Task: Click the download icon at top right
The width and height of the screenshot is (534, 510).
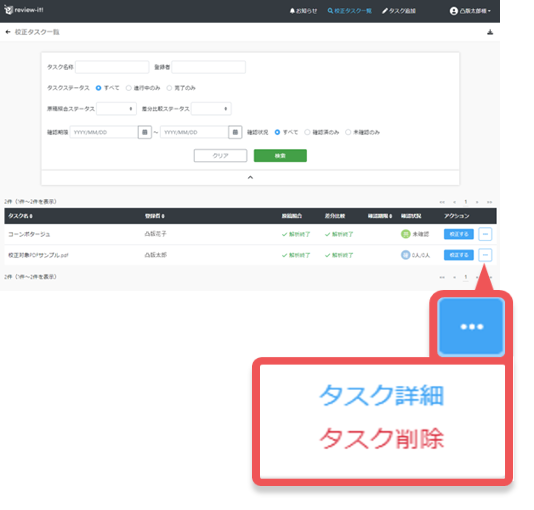Action: click(x=490, y=32)
